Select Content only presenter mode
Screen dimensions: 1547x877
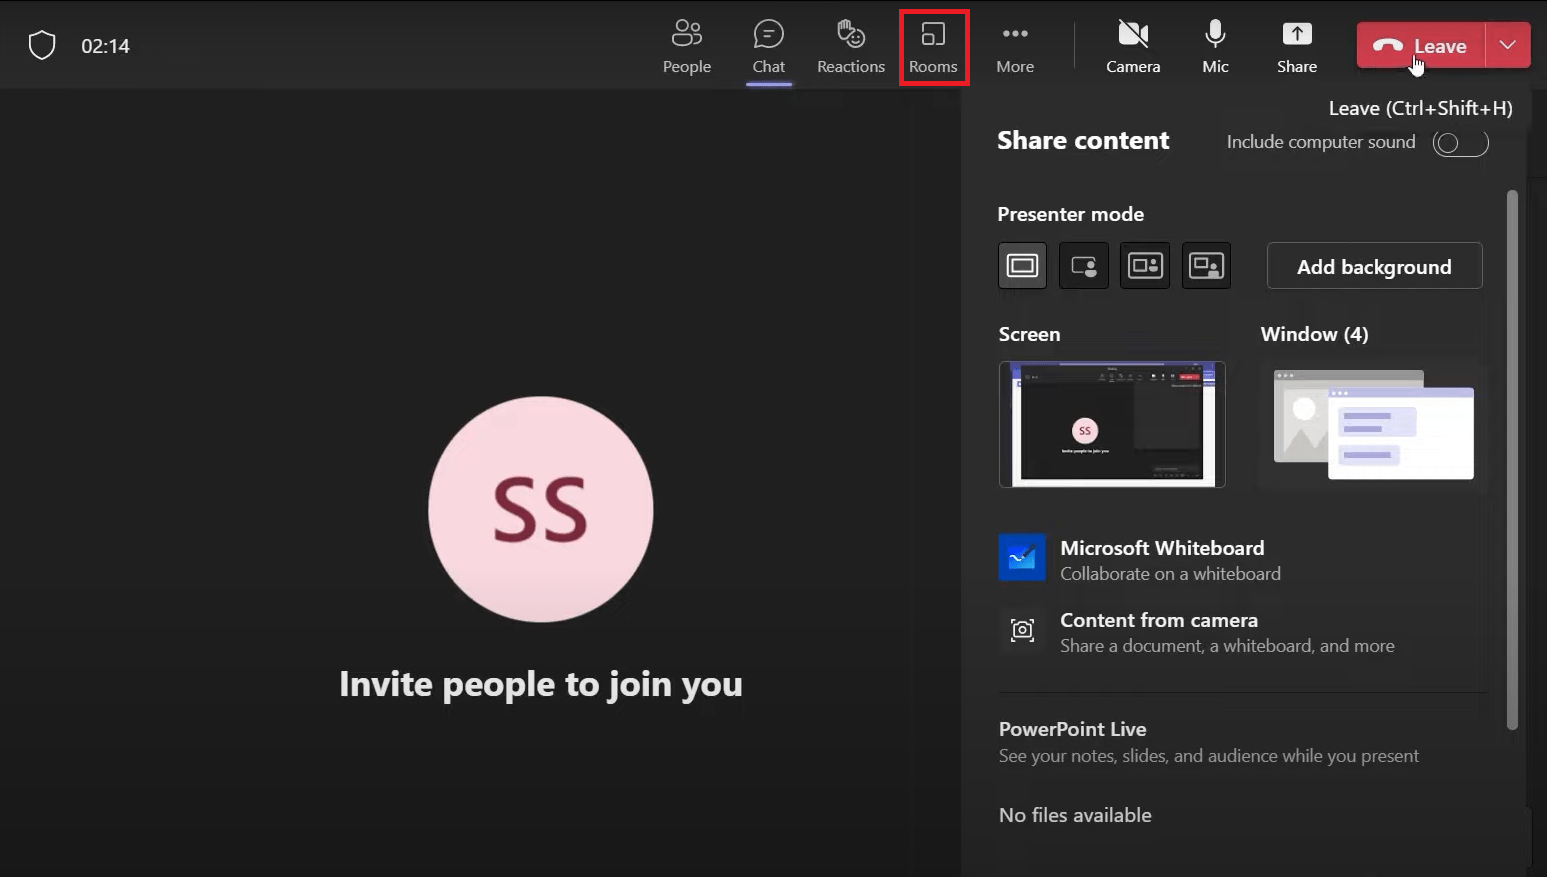tap(1022, 266)
